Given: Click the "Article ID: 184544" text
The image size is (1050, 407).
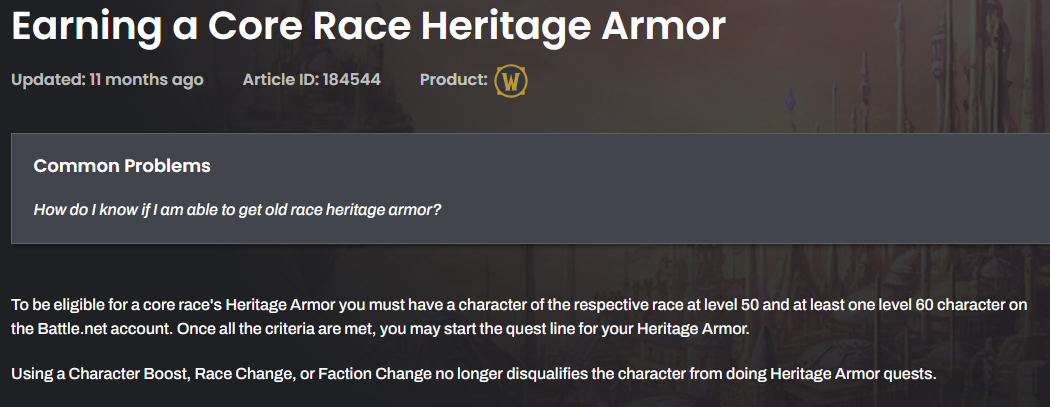Looking at the screenshot, I should (311, 80).
